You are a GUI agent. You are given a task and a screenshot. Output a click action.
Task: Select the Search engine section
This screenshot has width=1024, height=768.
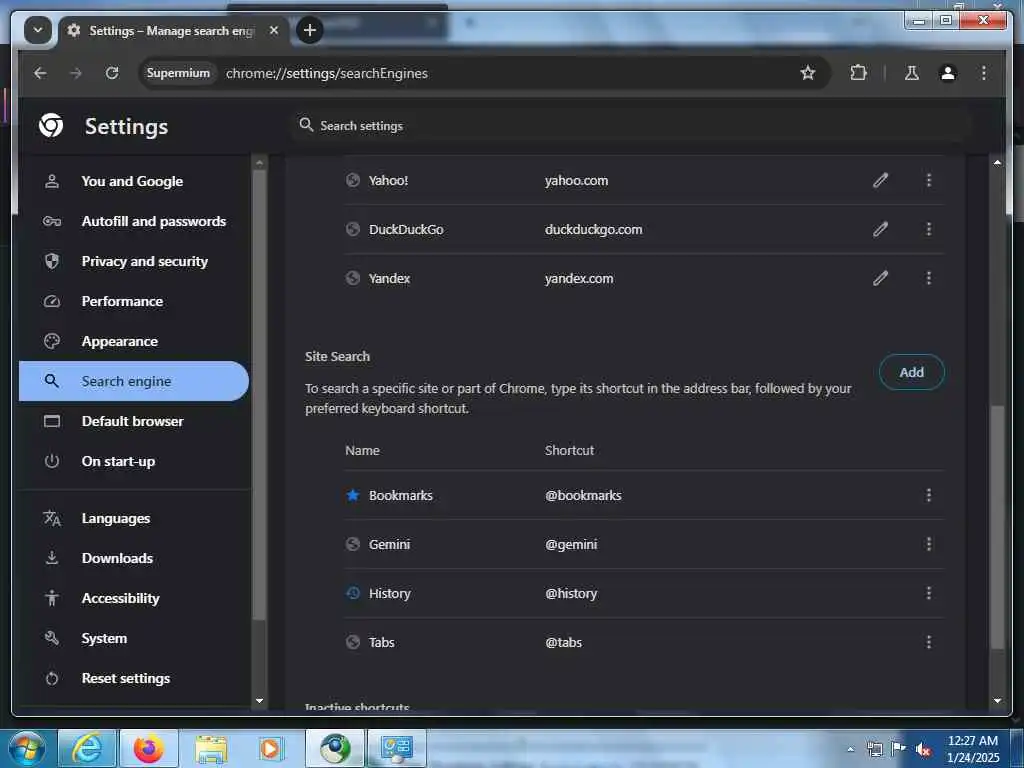(x=134, y=381)
